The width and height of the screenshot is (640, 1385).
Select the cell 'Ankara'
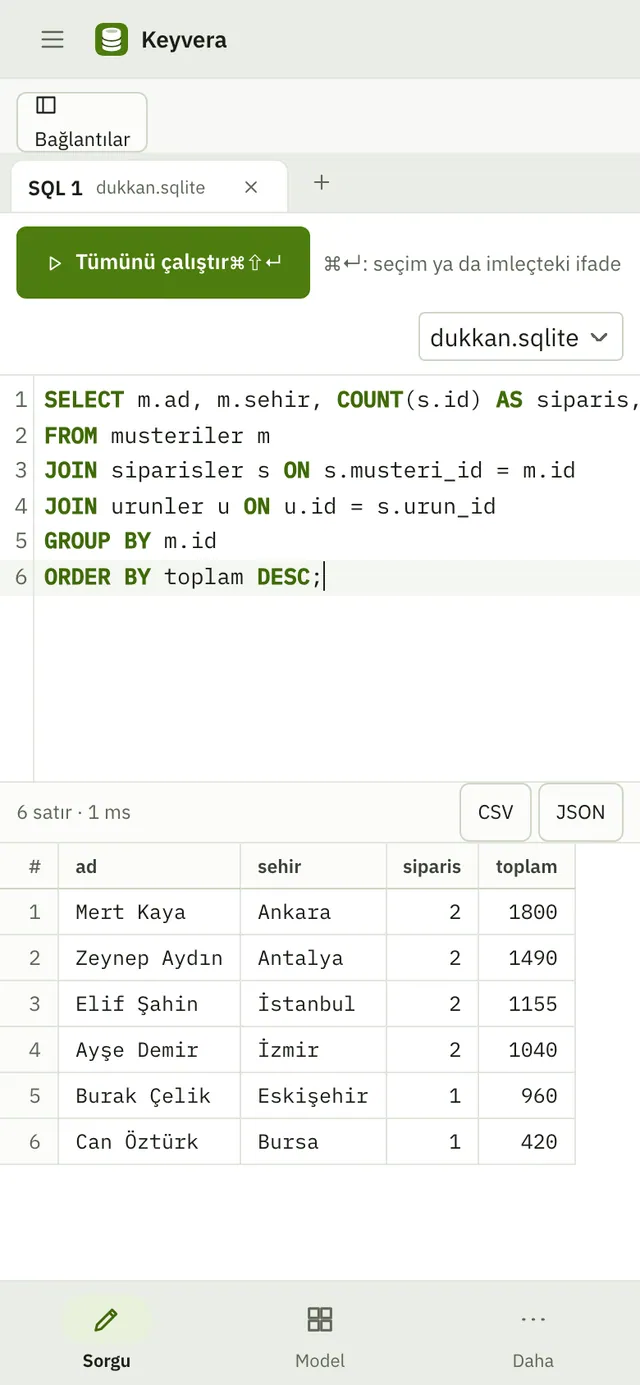tap(313, 912)
